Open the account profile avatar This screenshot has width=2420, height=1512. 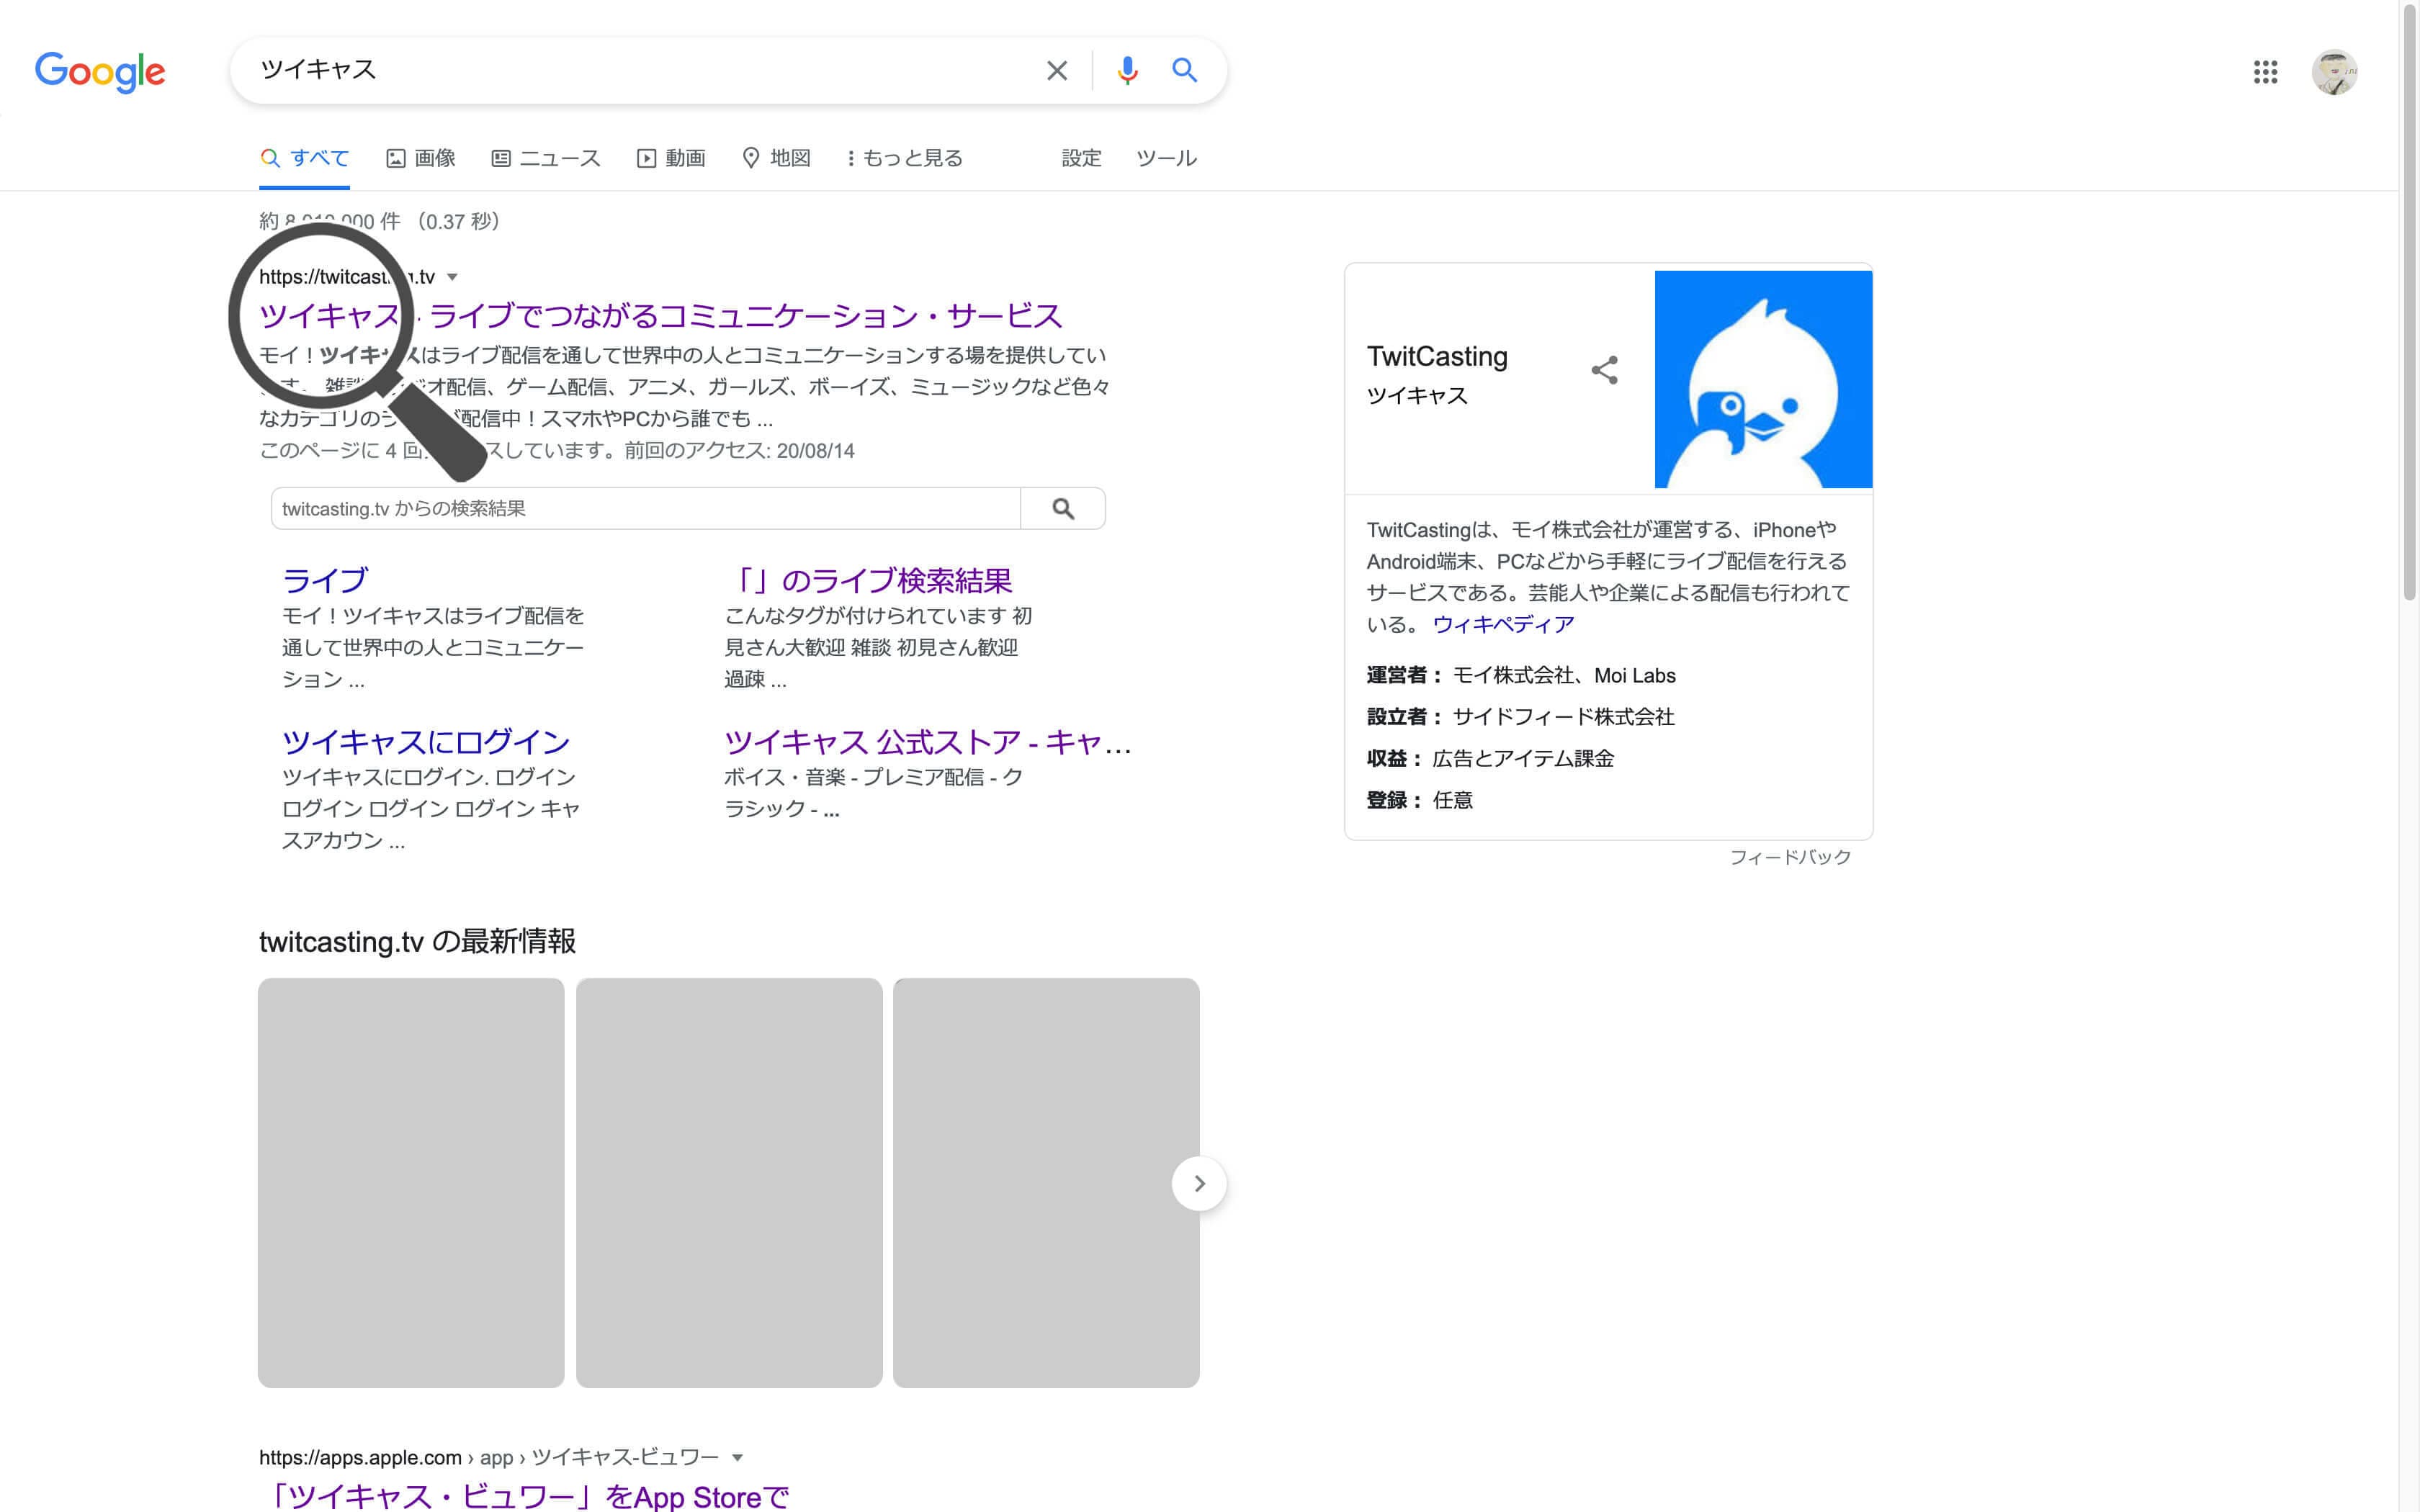pyautogui.click(x=2334, y=72)
